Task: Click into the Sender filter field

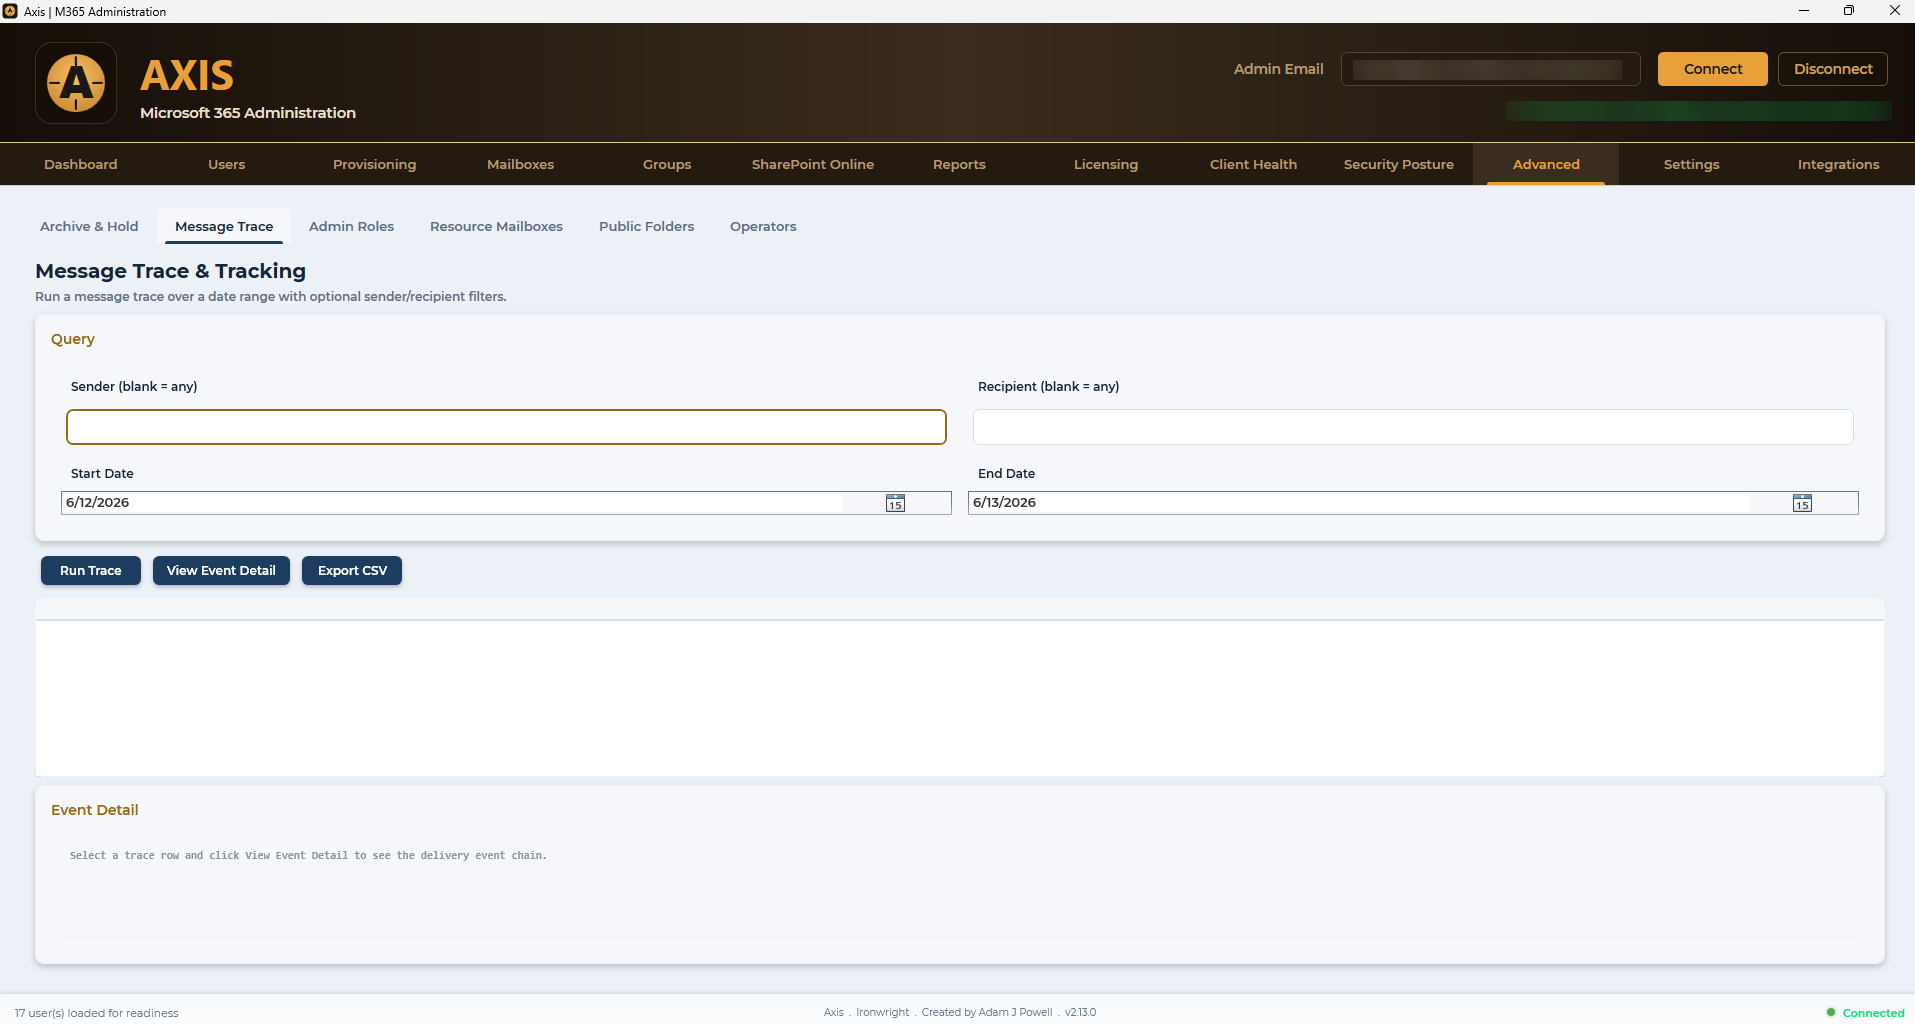Action: coord(506,427)
